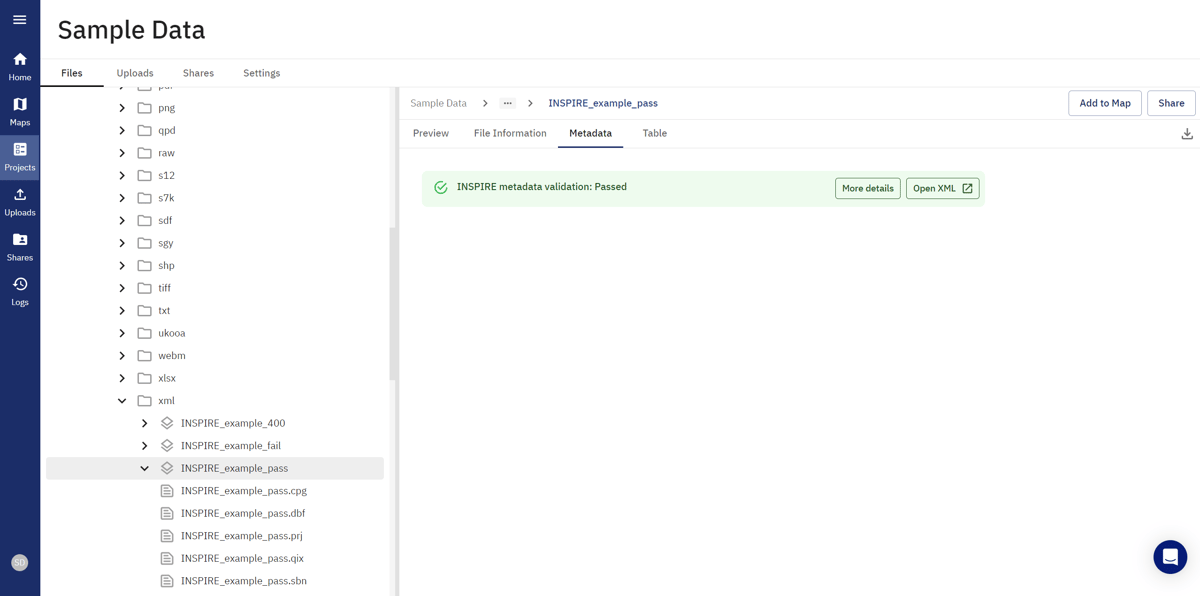This screenshot has height=596, width=1200.
Task: Collapse the INSPIRE_example_pass layer
Action: point(145,469)
